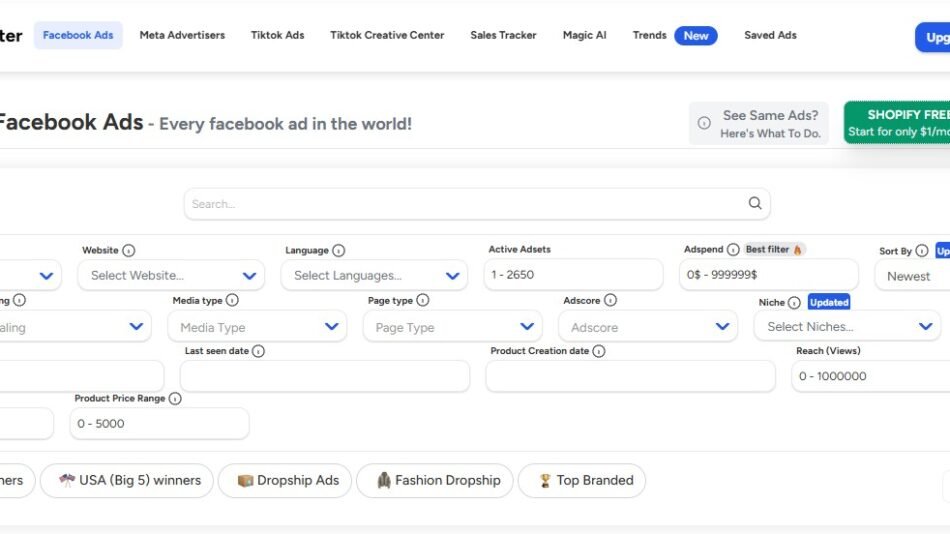Open the Select Website dropdown
This screenshot has width=950, height=534.
click(x=173, y=275)
